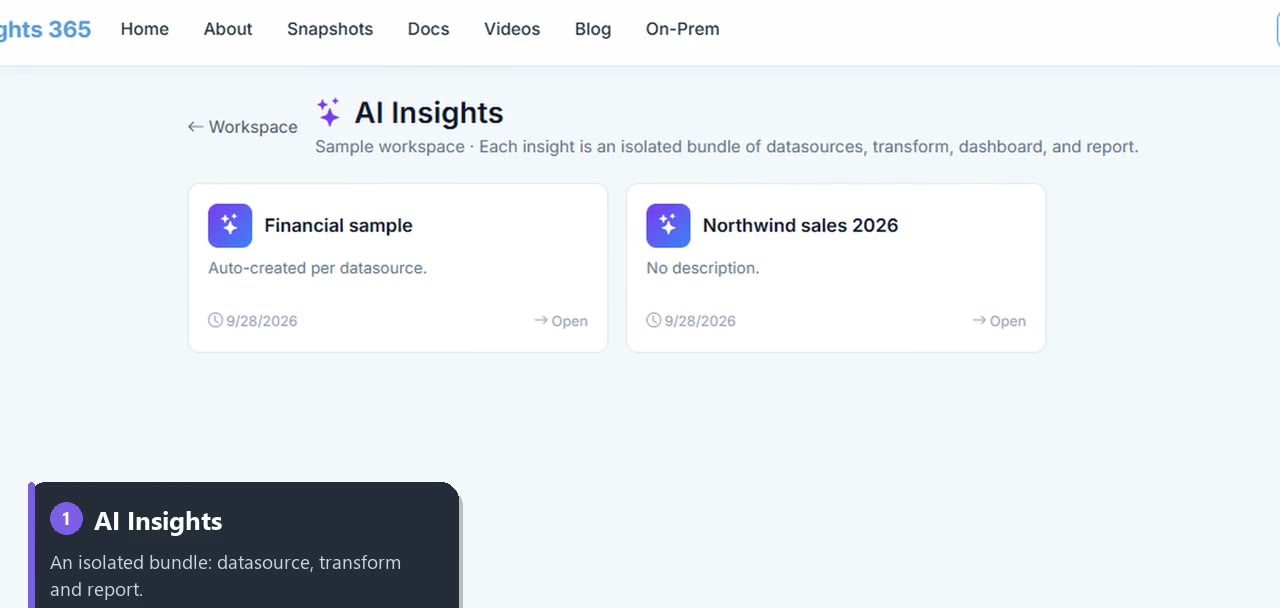This screenshot has height=608, width=1280.
Task: Click the 'No description.' text
Action: pyautogui.click(x=703, y=268)
